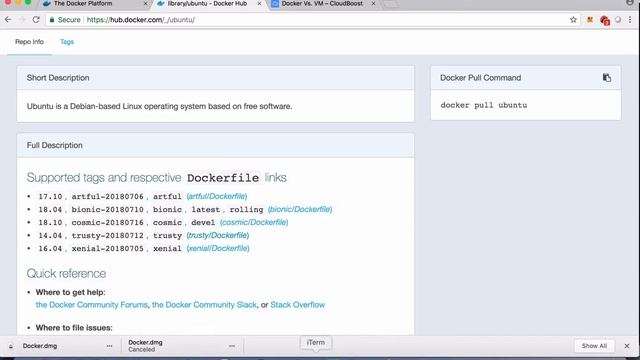Open the Chrome three-dot menu
The width and height of the screenshot is (640, 360).
(x=630, y=20)
